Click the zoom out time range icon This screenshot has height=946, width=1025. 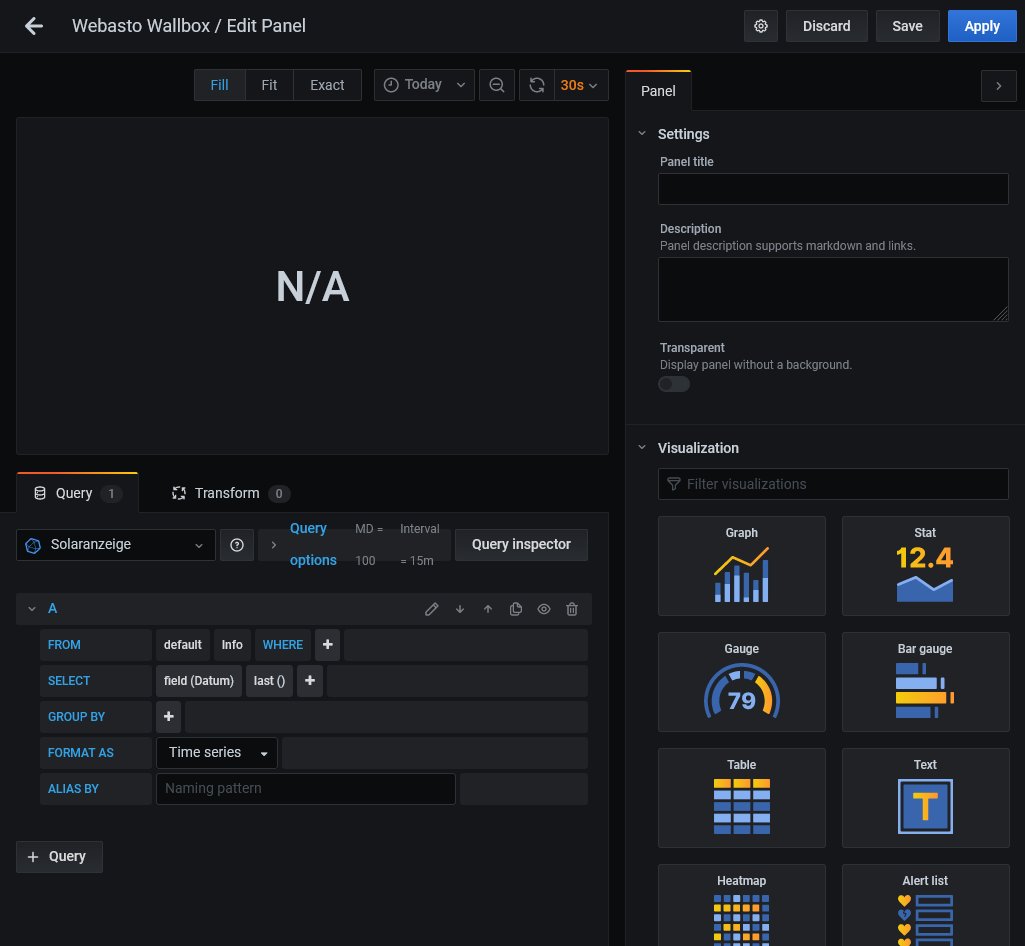(x=497, y=85)
